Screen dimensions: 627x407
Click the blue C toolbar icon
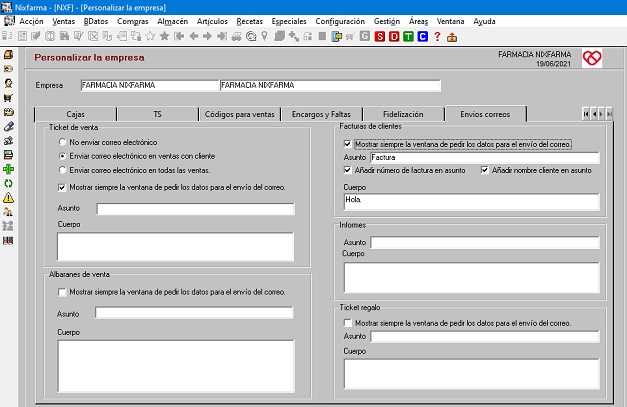[x=423, y=37]
